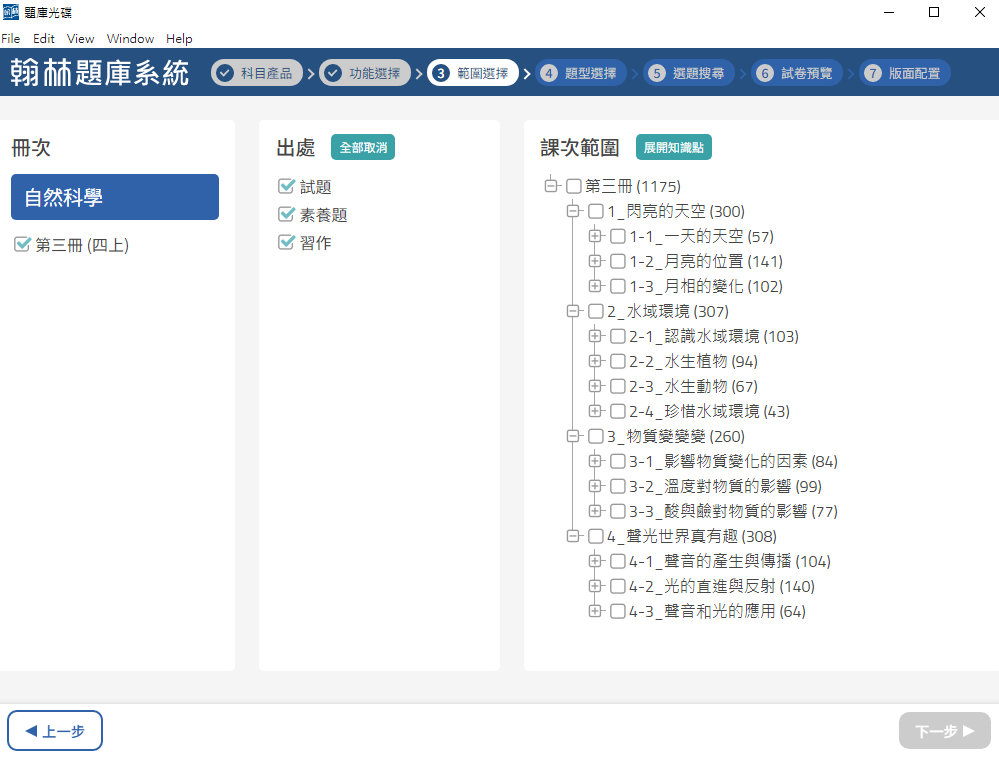999x757 pixels.
Task: Expand 2-4_珍惜水域環境 node
Action: [x=594, y=410]
